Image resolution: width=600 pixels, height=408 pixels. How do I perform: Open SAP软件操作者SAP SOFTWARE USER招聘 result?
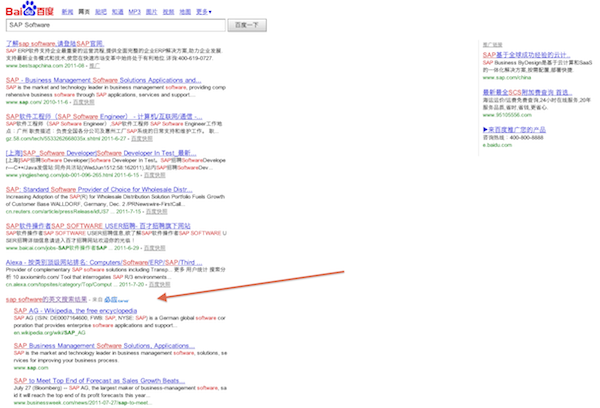click(x=98, y=226)
